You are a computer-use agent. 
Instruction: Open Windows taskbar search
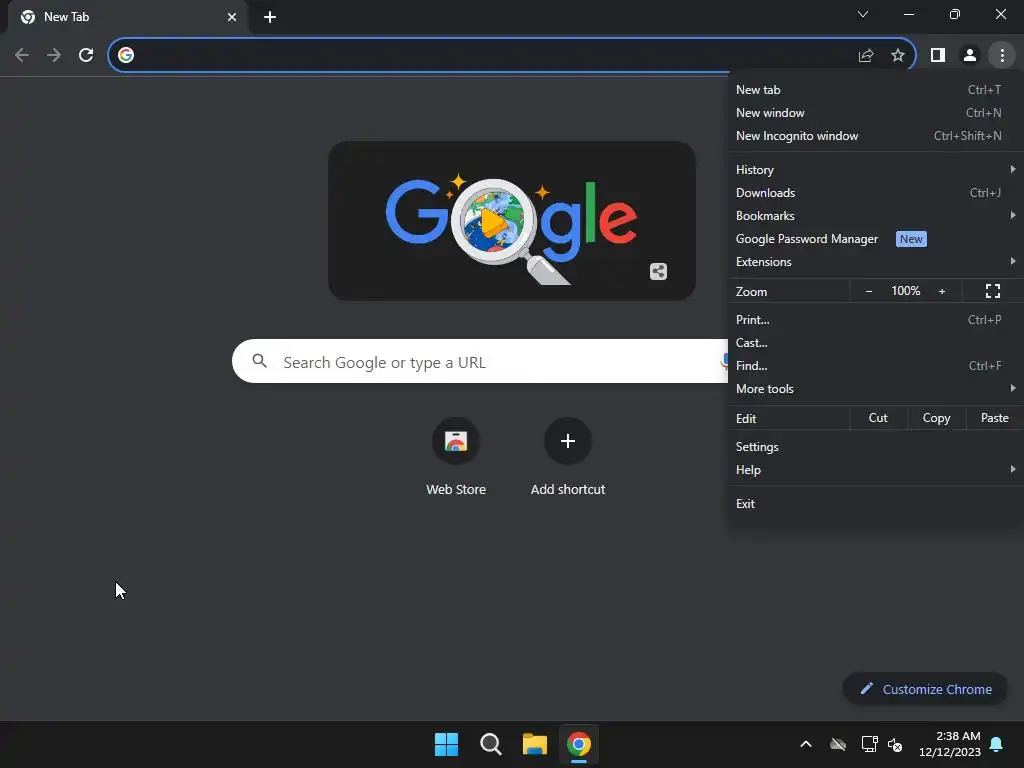[x=490, y=744]
